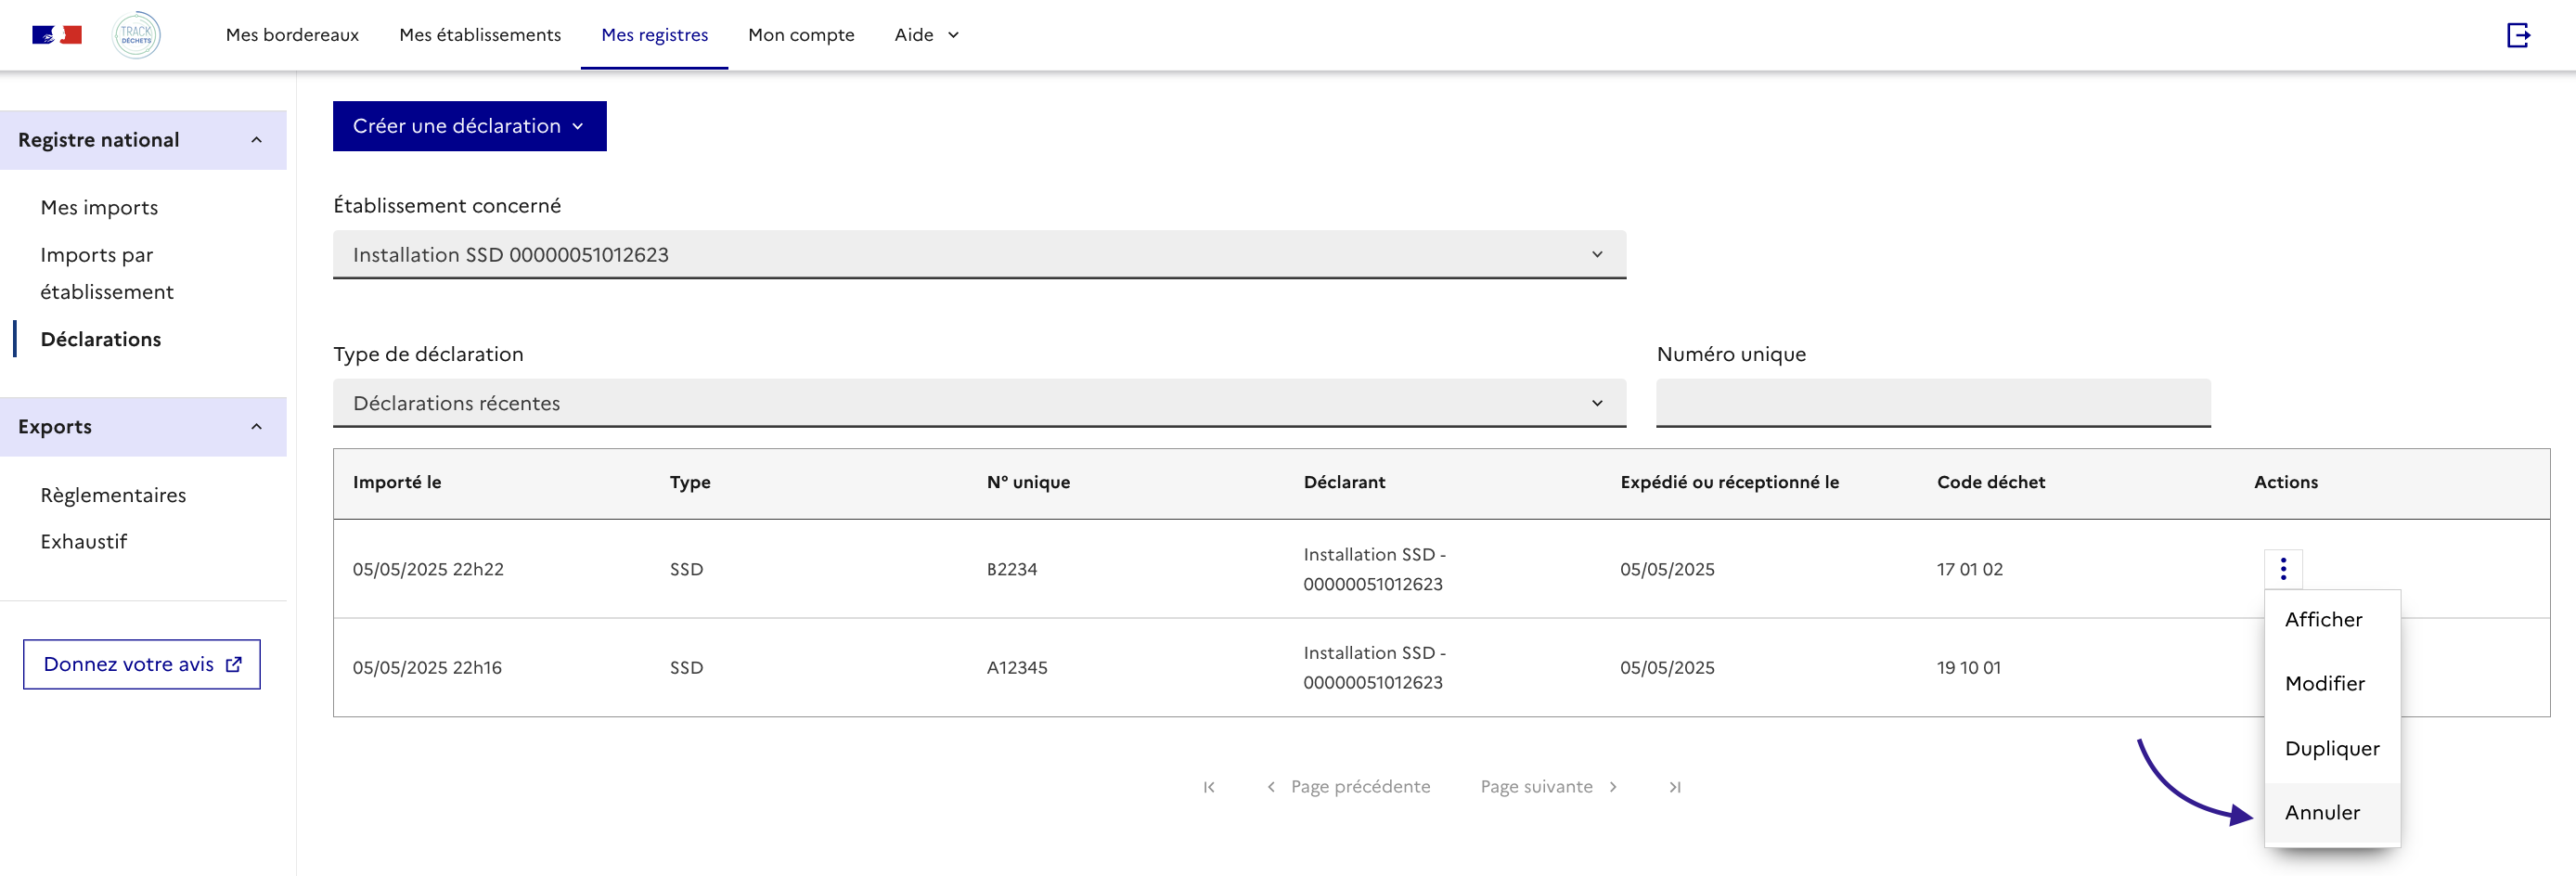Switch to Mes bordereaux tab
This screenshot has height=876, width=2576.
pyautogui.click(x=292, y=35)
